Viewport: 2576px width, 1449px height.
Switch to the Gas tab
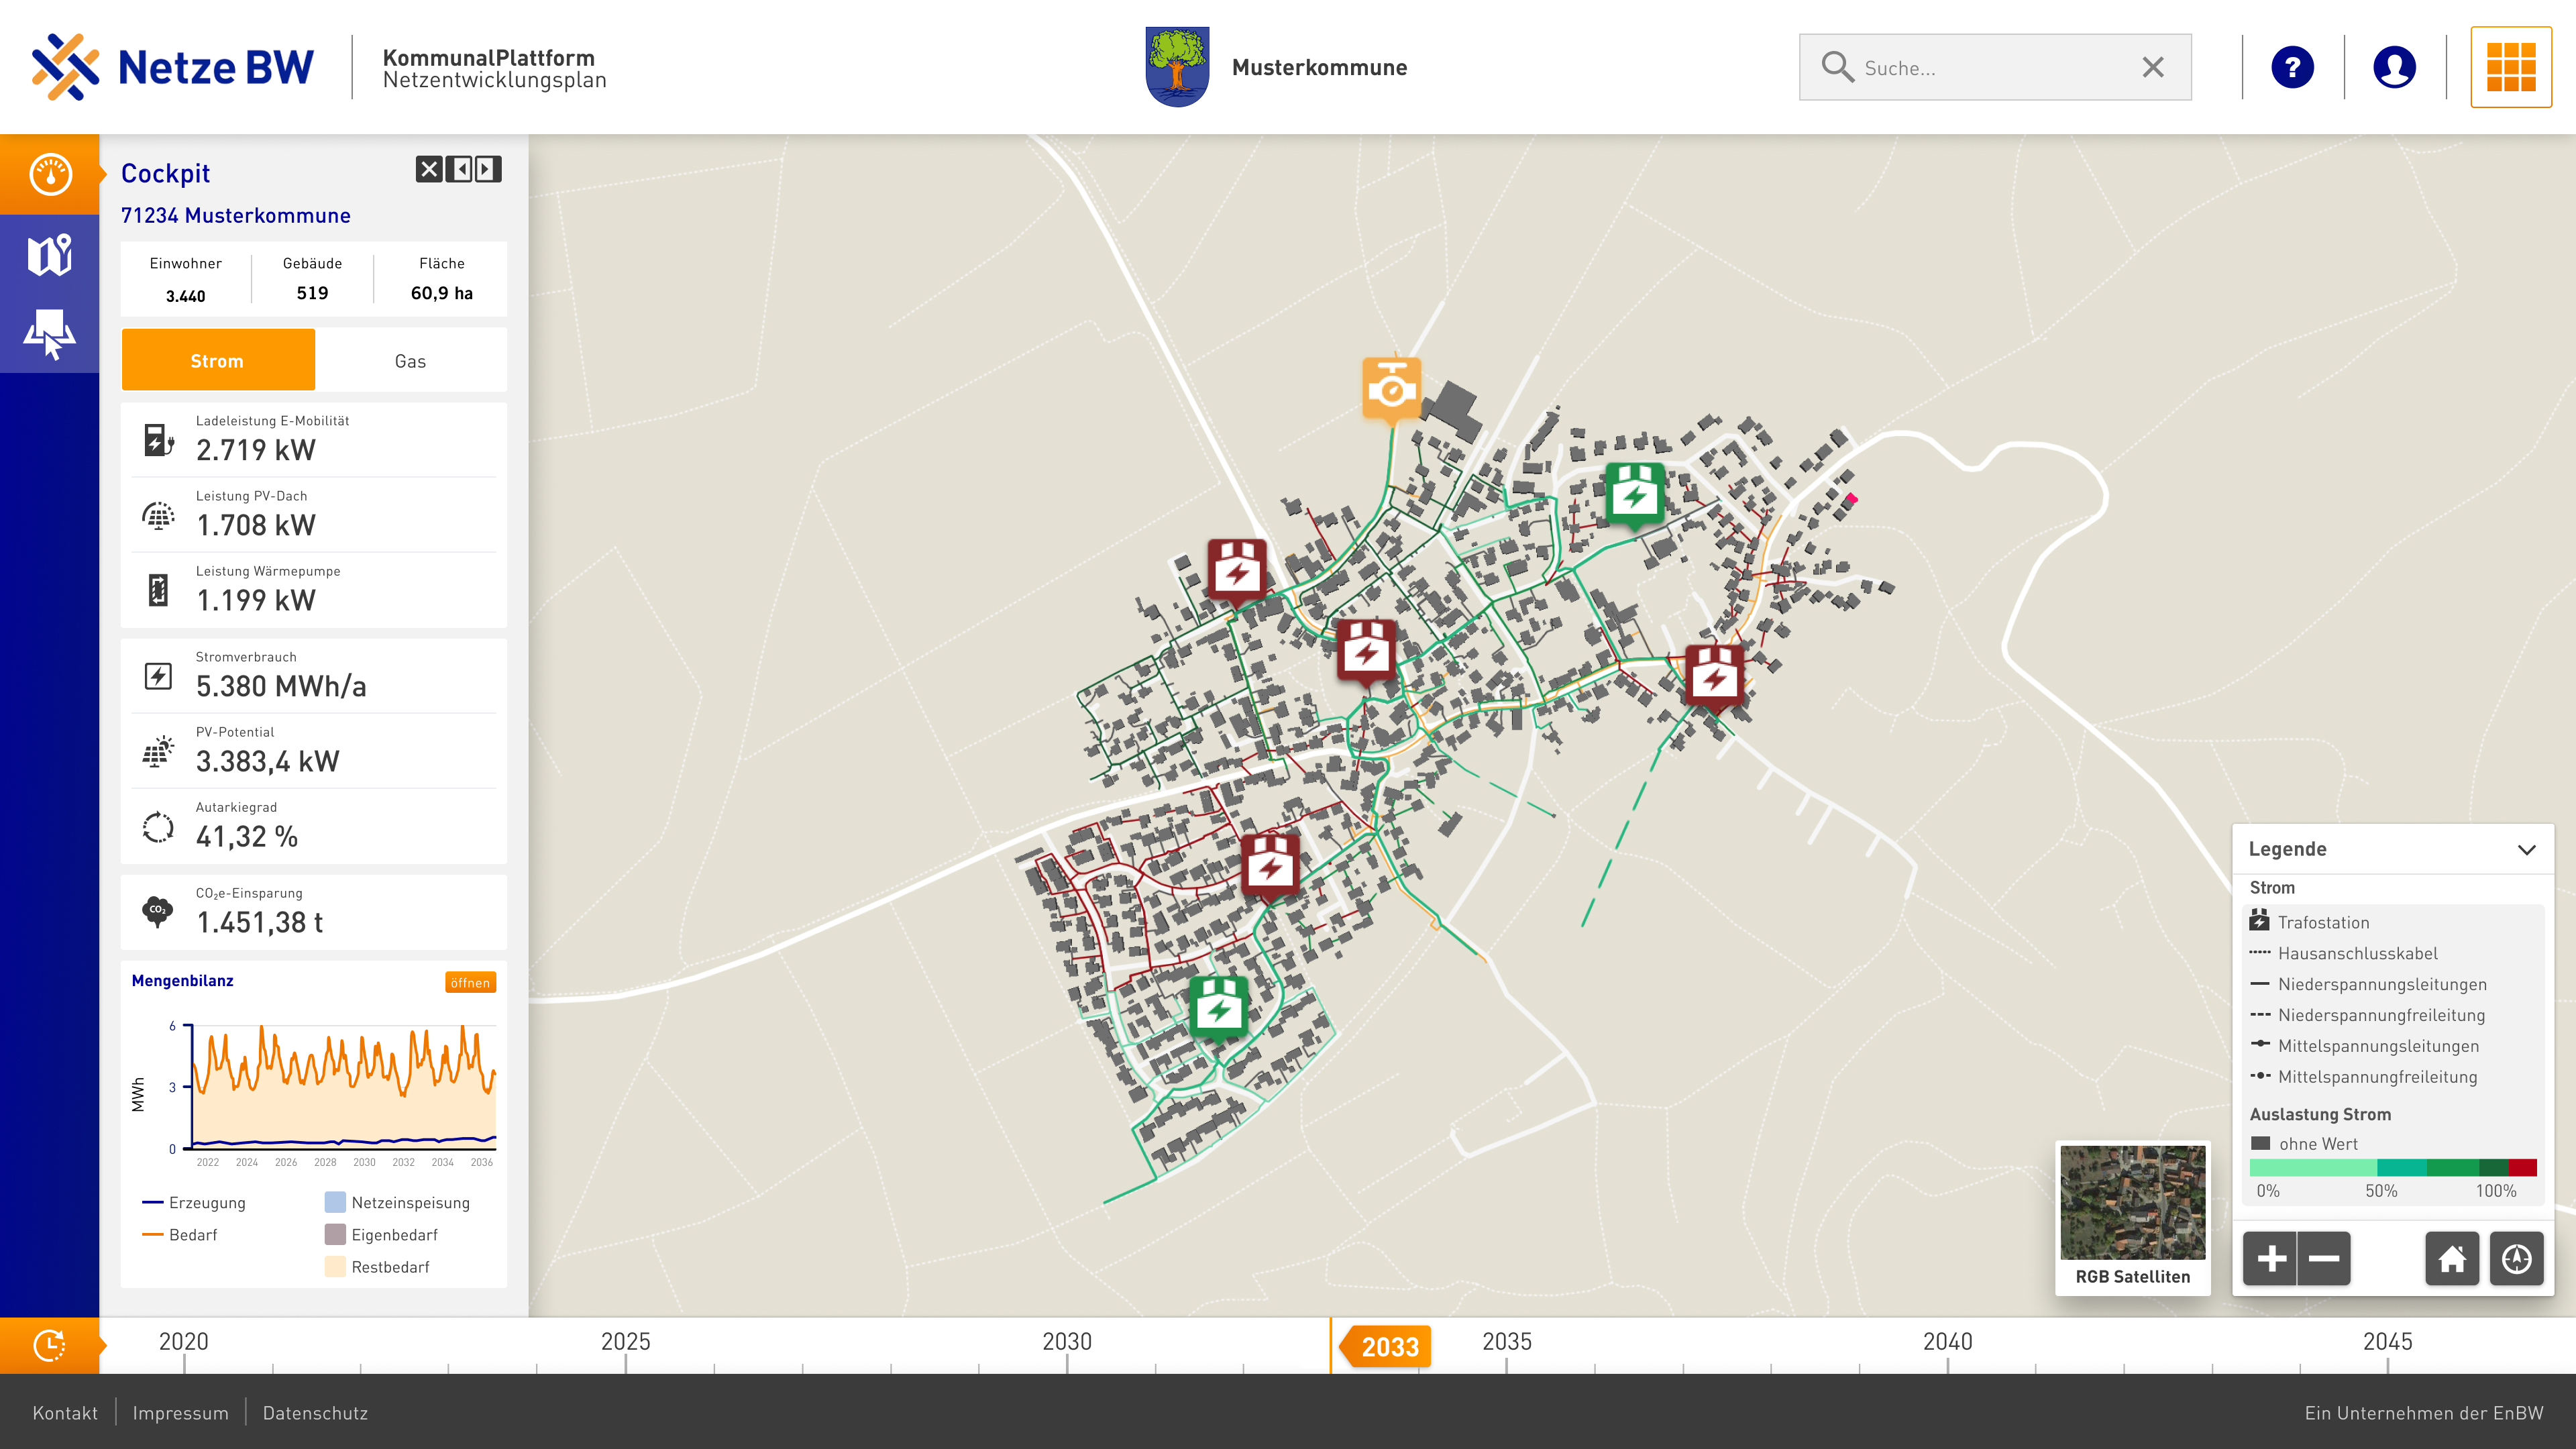click(x=410, y=361)
